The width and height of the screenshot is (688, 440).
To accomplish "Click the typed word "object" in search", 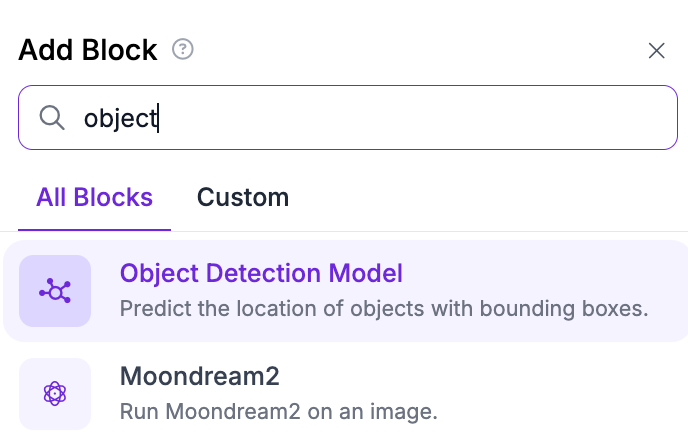I will tap(120, 118).
